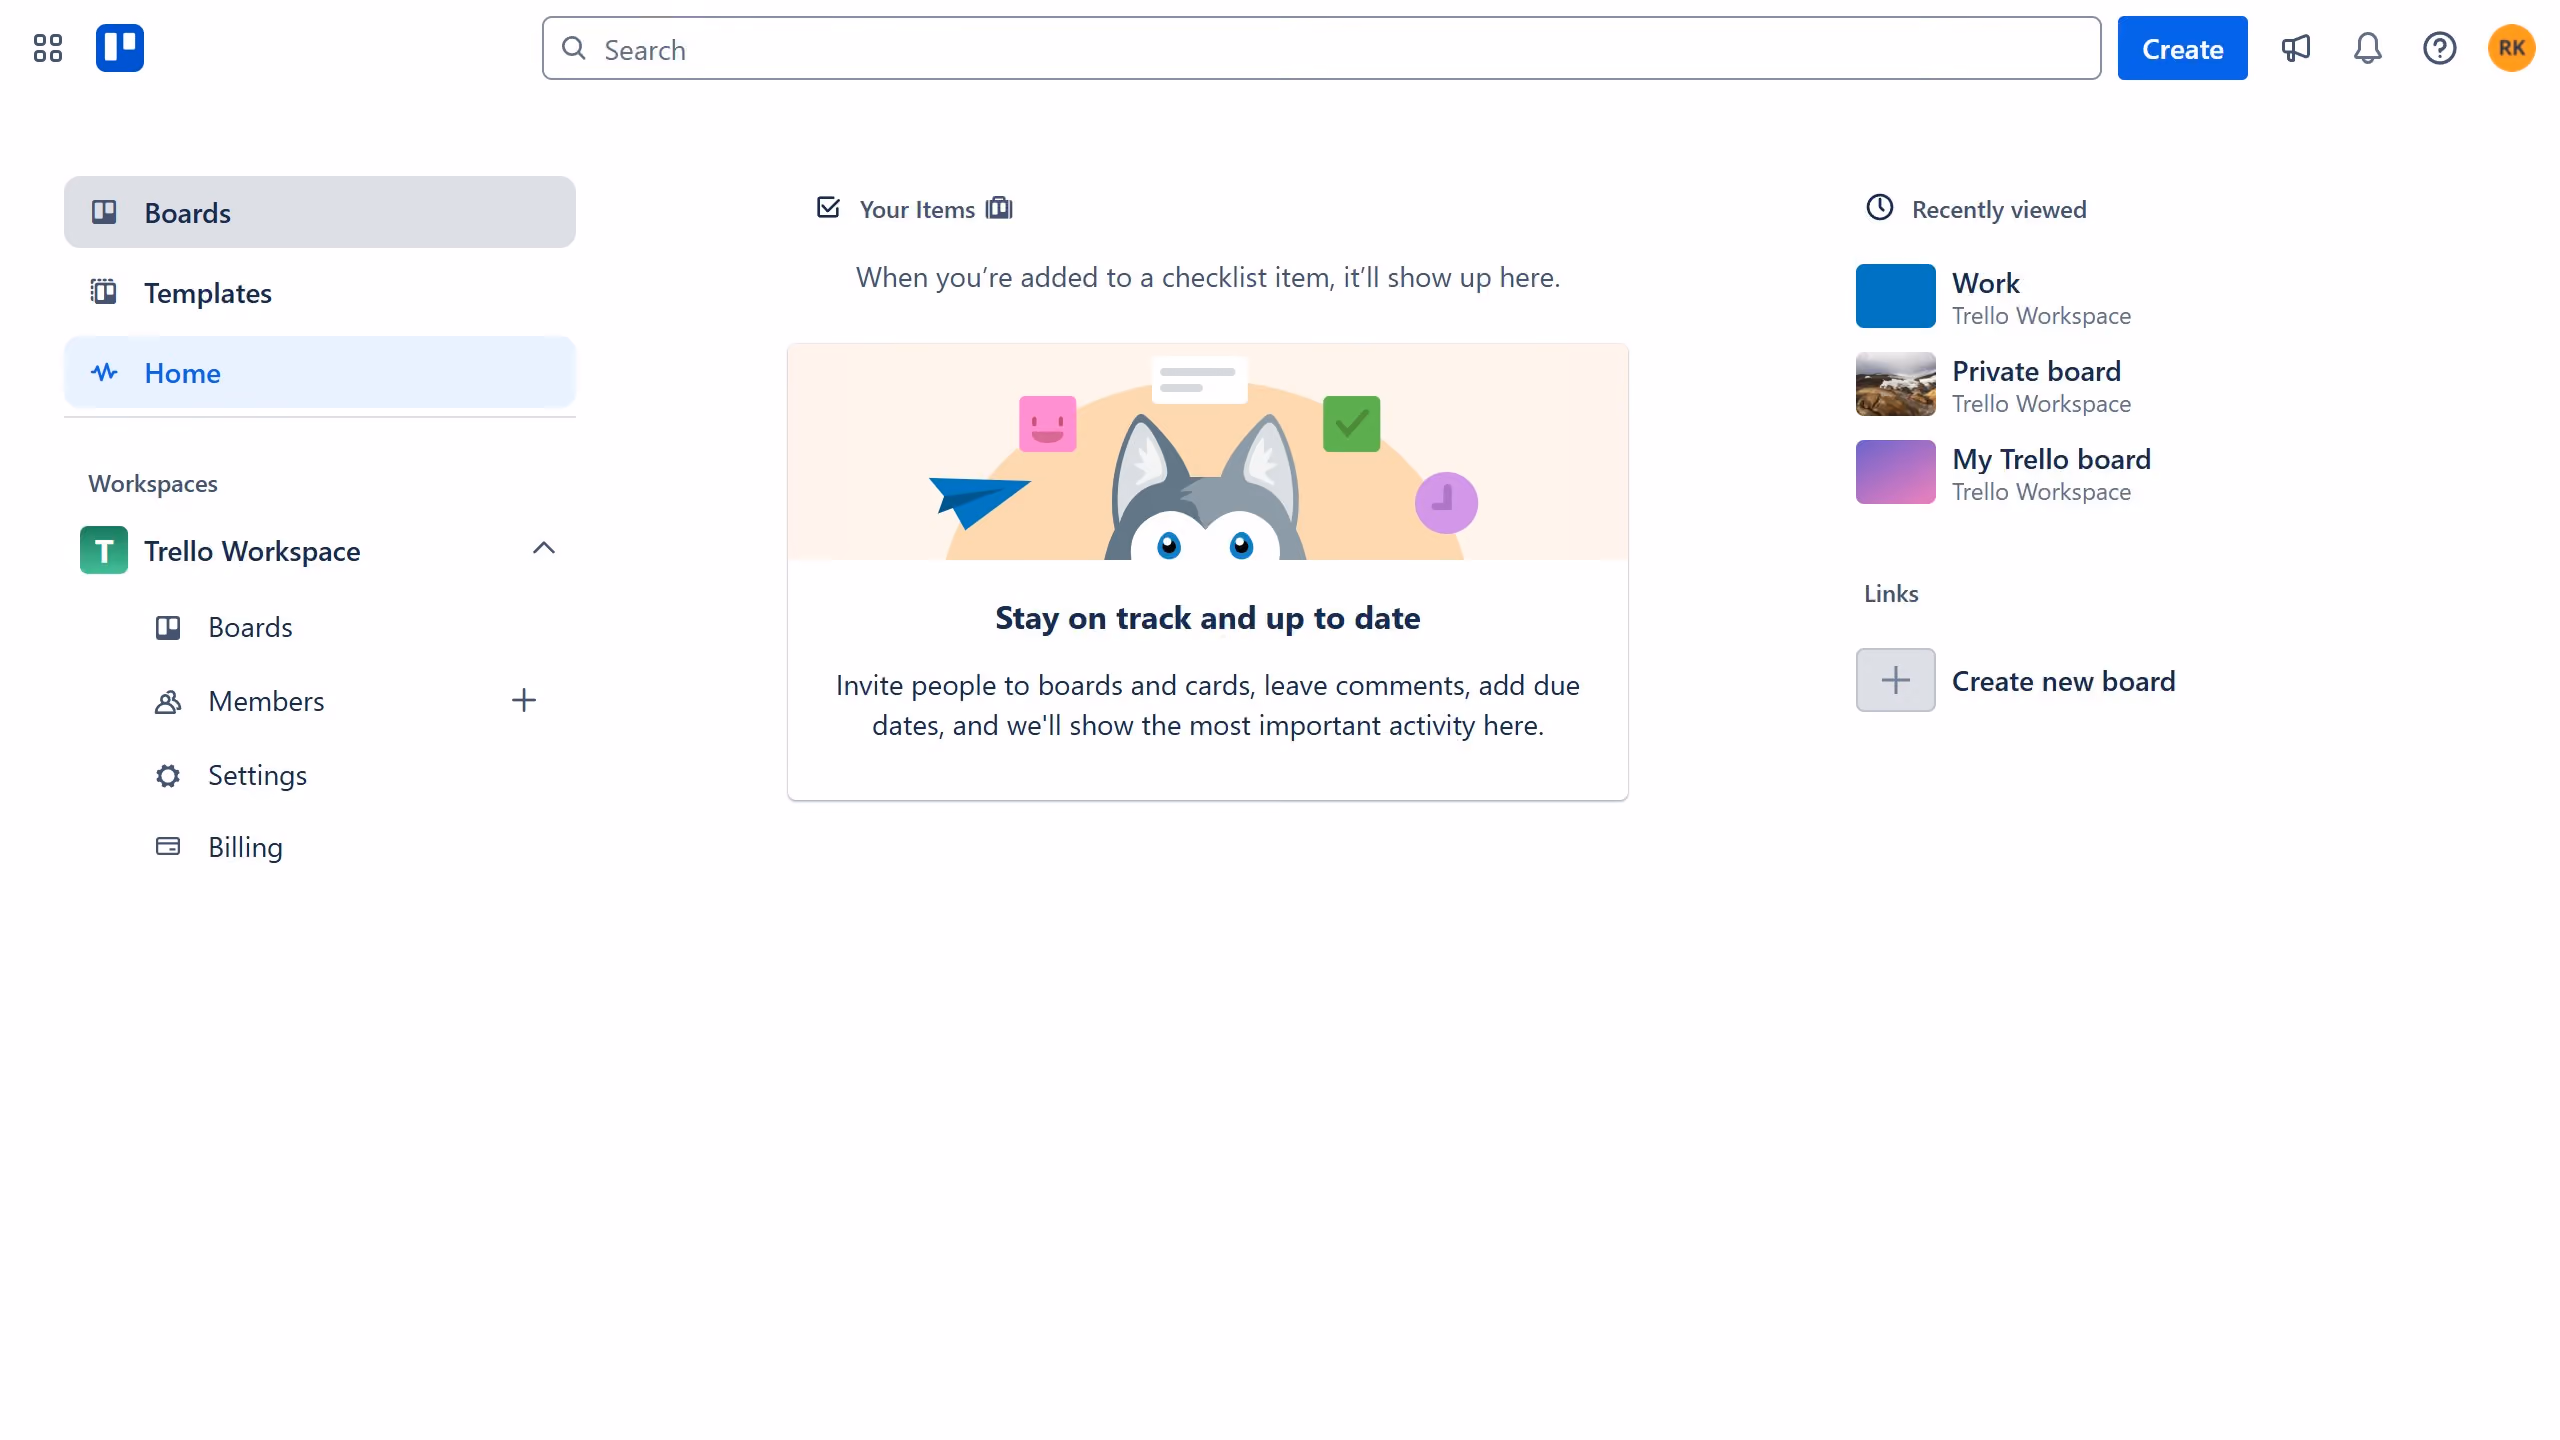Open the app switcher grid icon

tap(48, 48)
